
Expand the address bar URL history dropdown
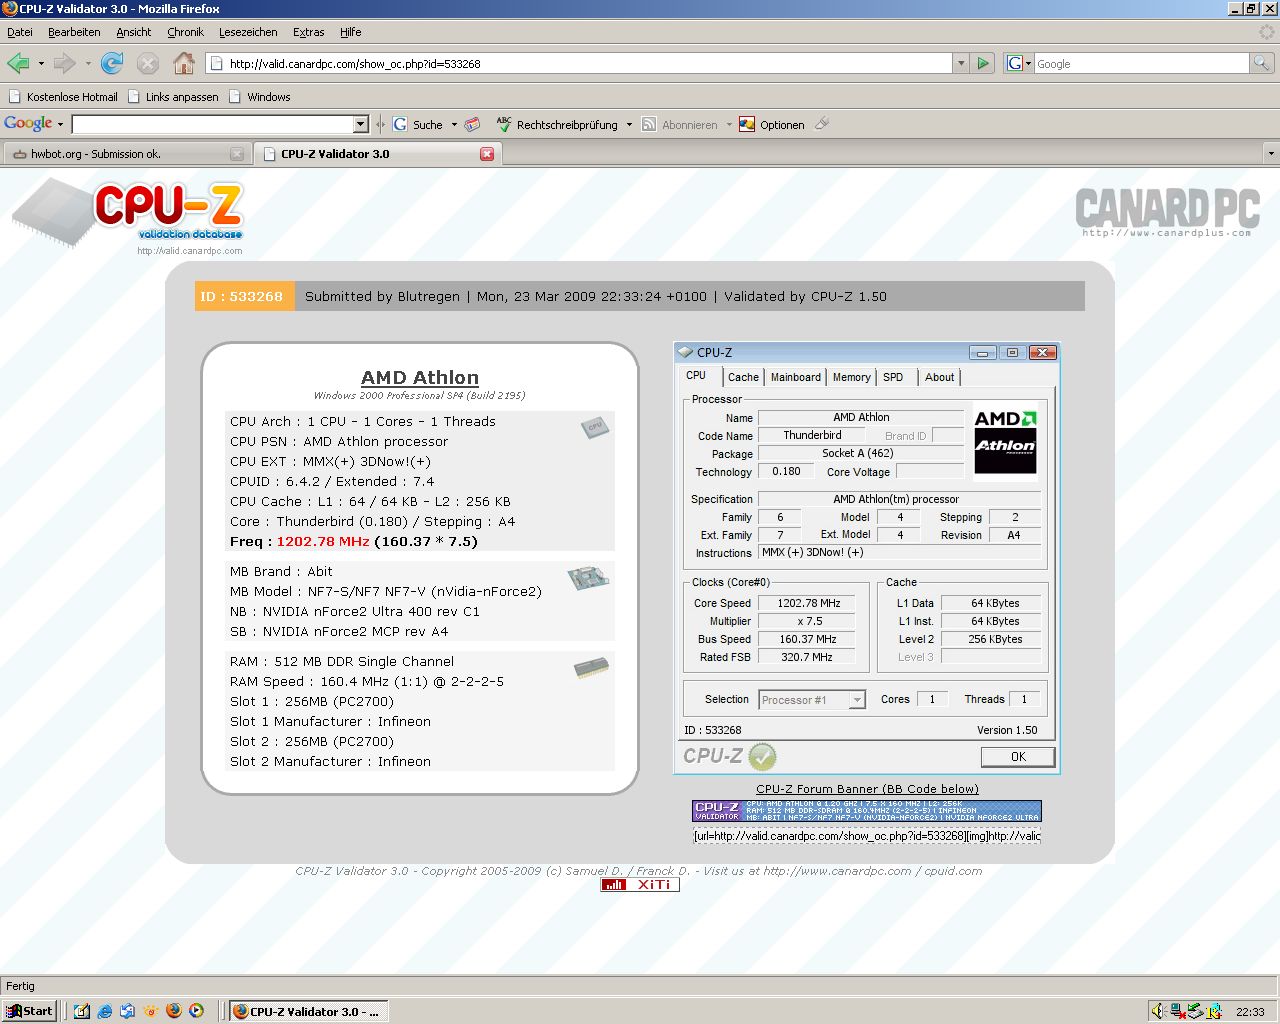click(961, 63)
